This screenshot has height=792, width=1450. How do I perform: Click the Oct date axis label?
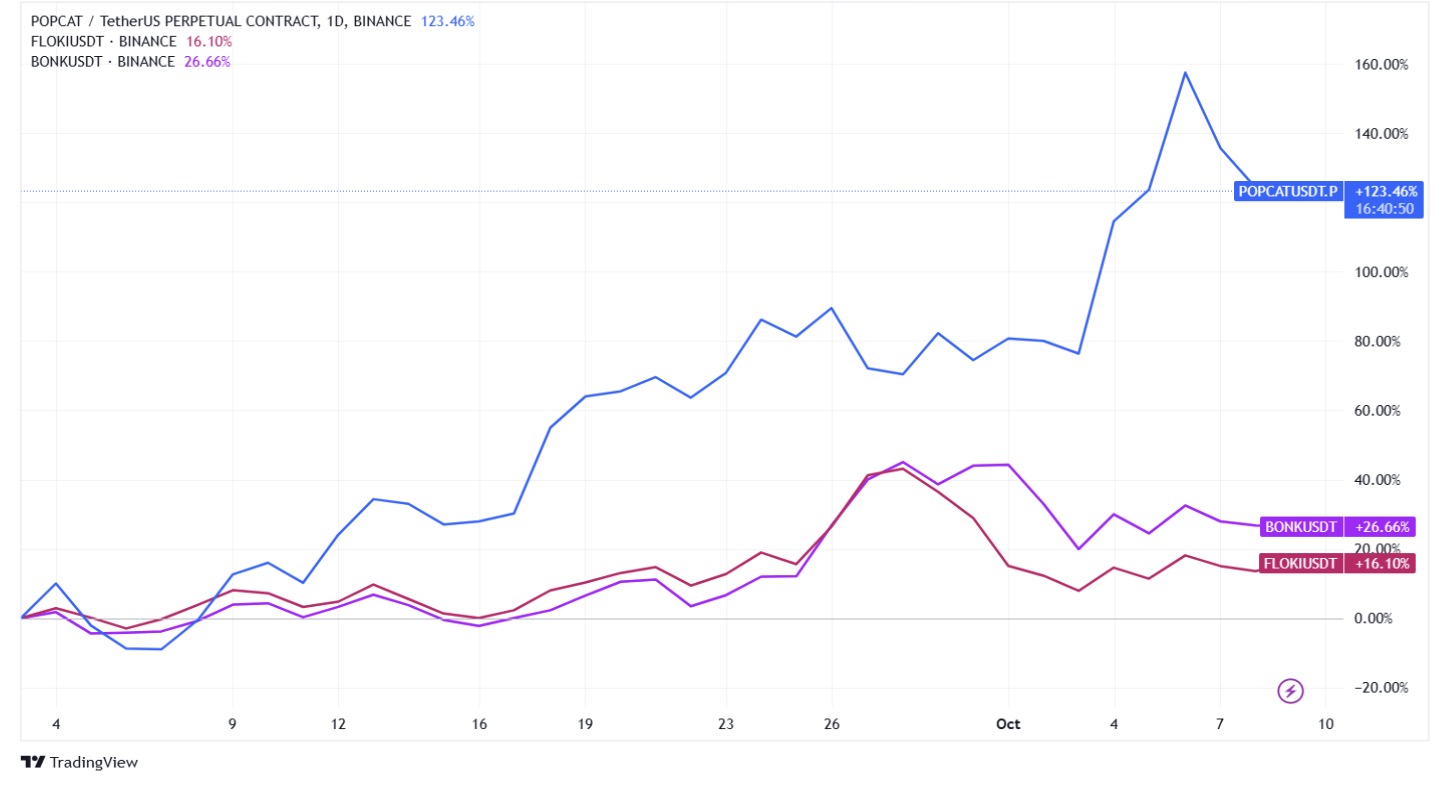click(1008, 724)
